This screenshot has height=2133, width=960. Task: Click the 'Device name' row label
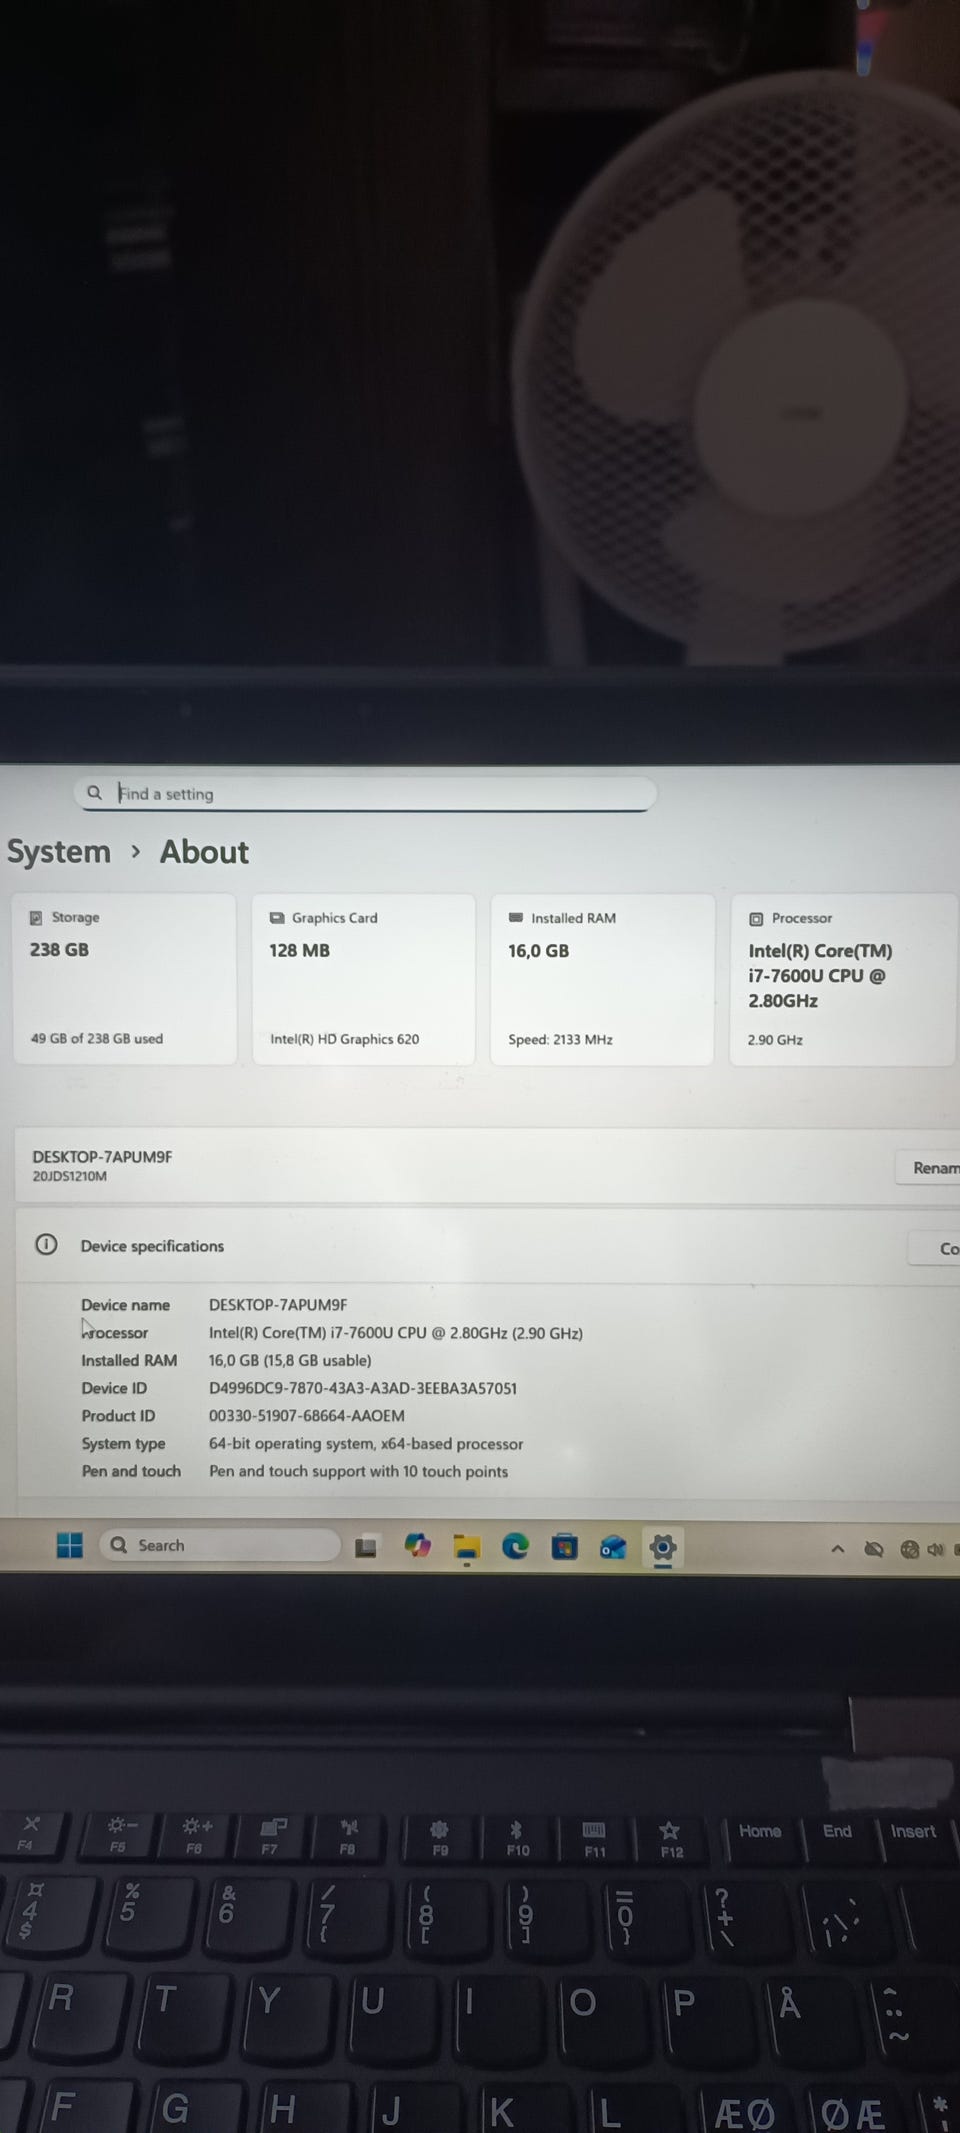[125, 1305]
